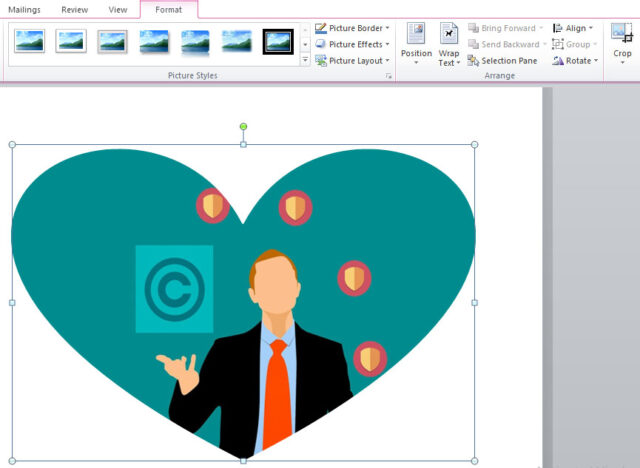Apply the fifth reflected picture style
The width and height of the screenshot is (640, 468).
(195, 42)
